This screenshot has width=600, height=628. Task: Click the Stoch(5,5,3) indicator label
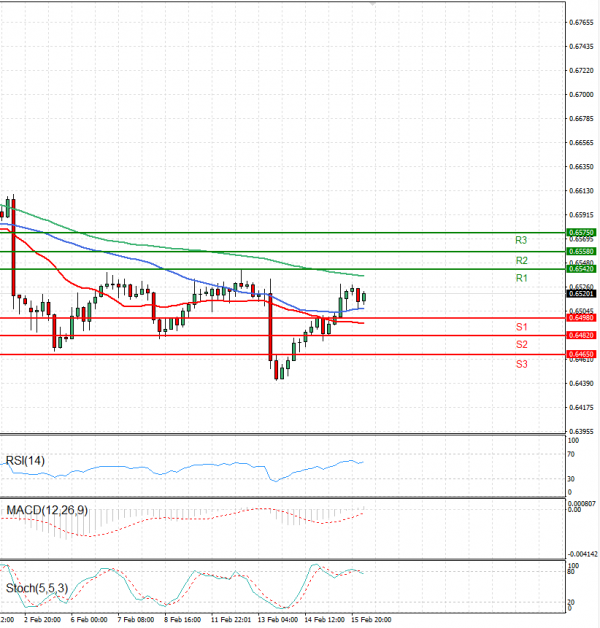point(37,588)
